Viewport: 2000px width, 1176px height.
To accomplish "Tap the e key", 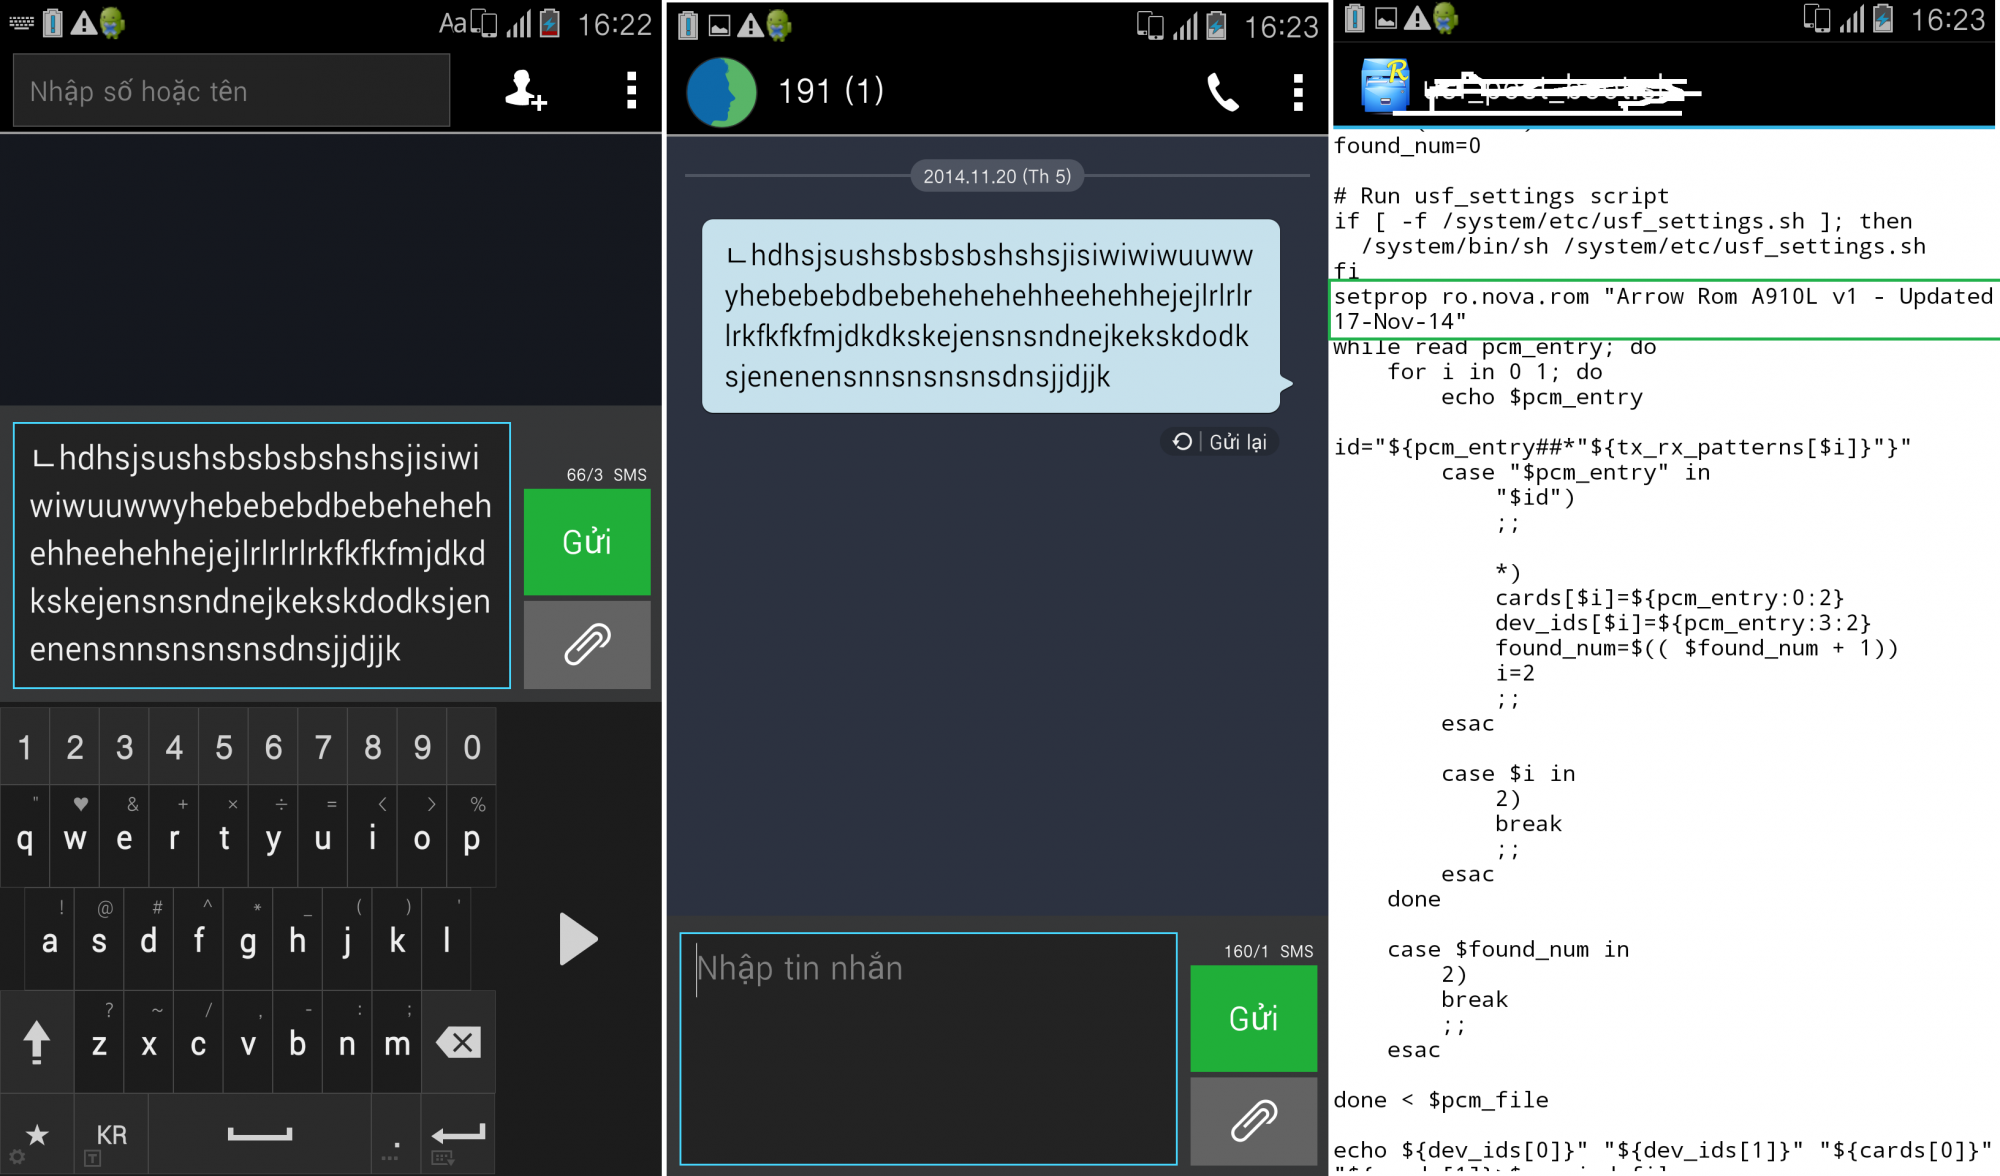I will tap(124, 837).
